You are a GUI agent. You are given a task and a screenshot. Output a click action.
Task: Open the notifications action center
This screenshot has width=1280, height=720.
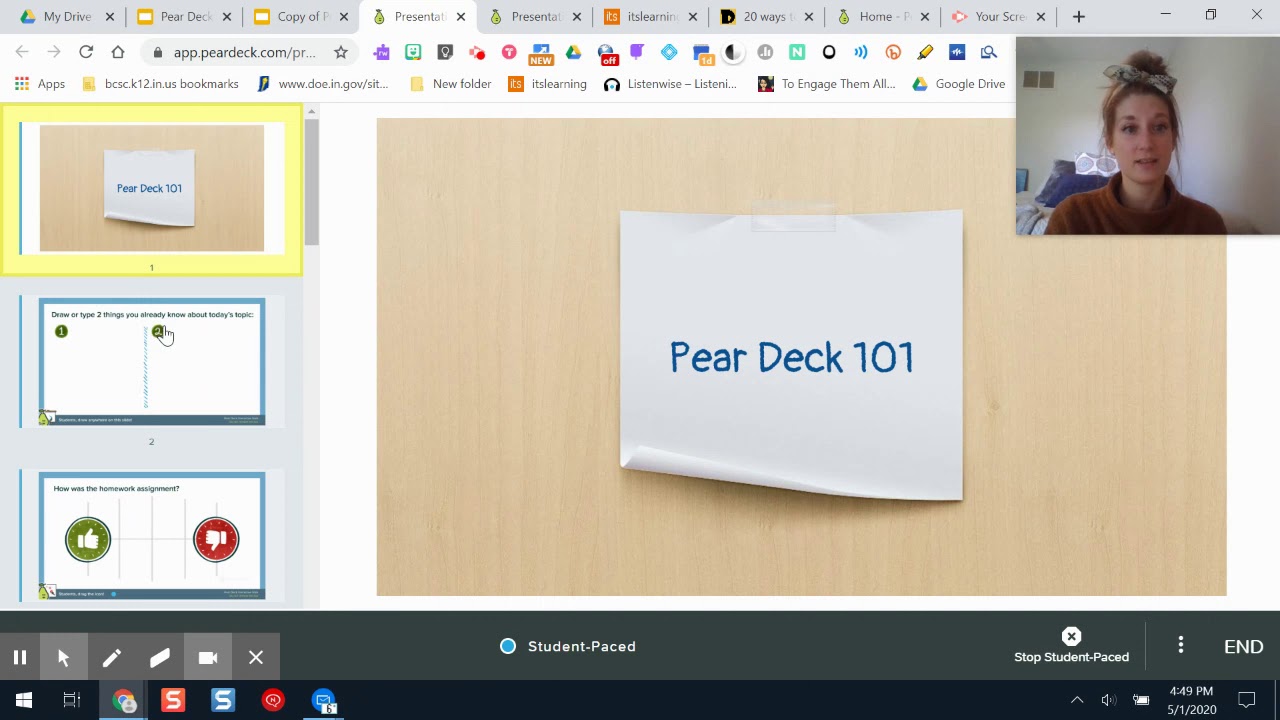coord(1246,700)
